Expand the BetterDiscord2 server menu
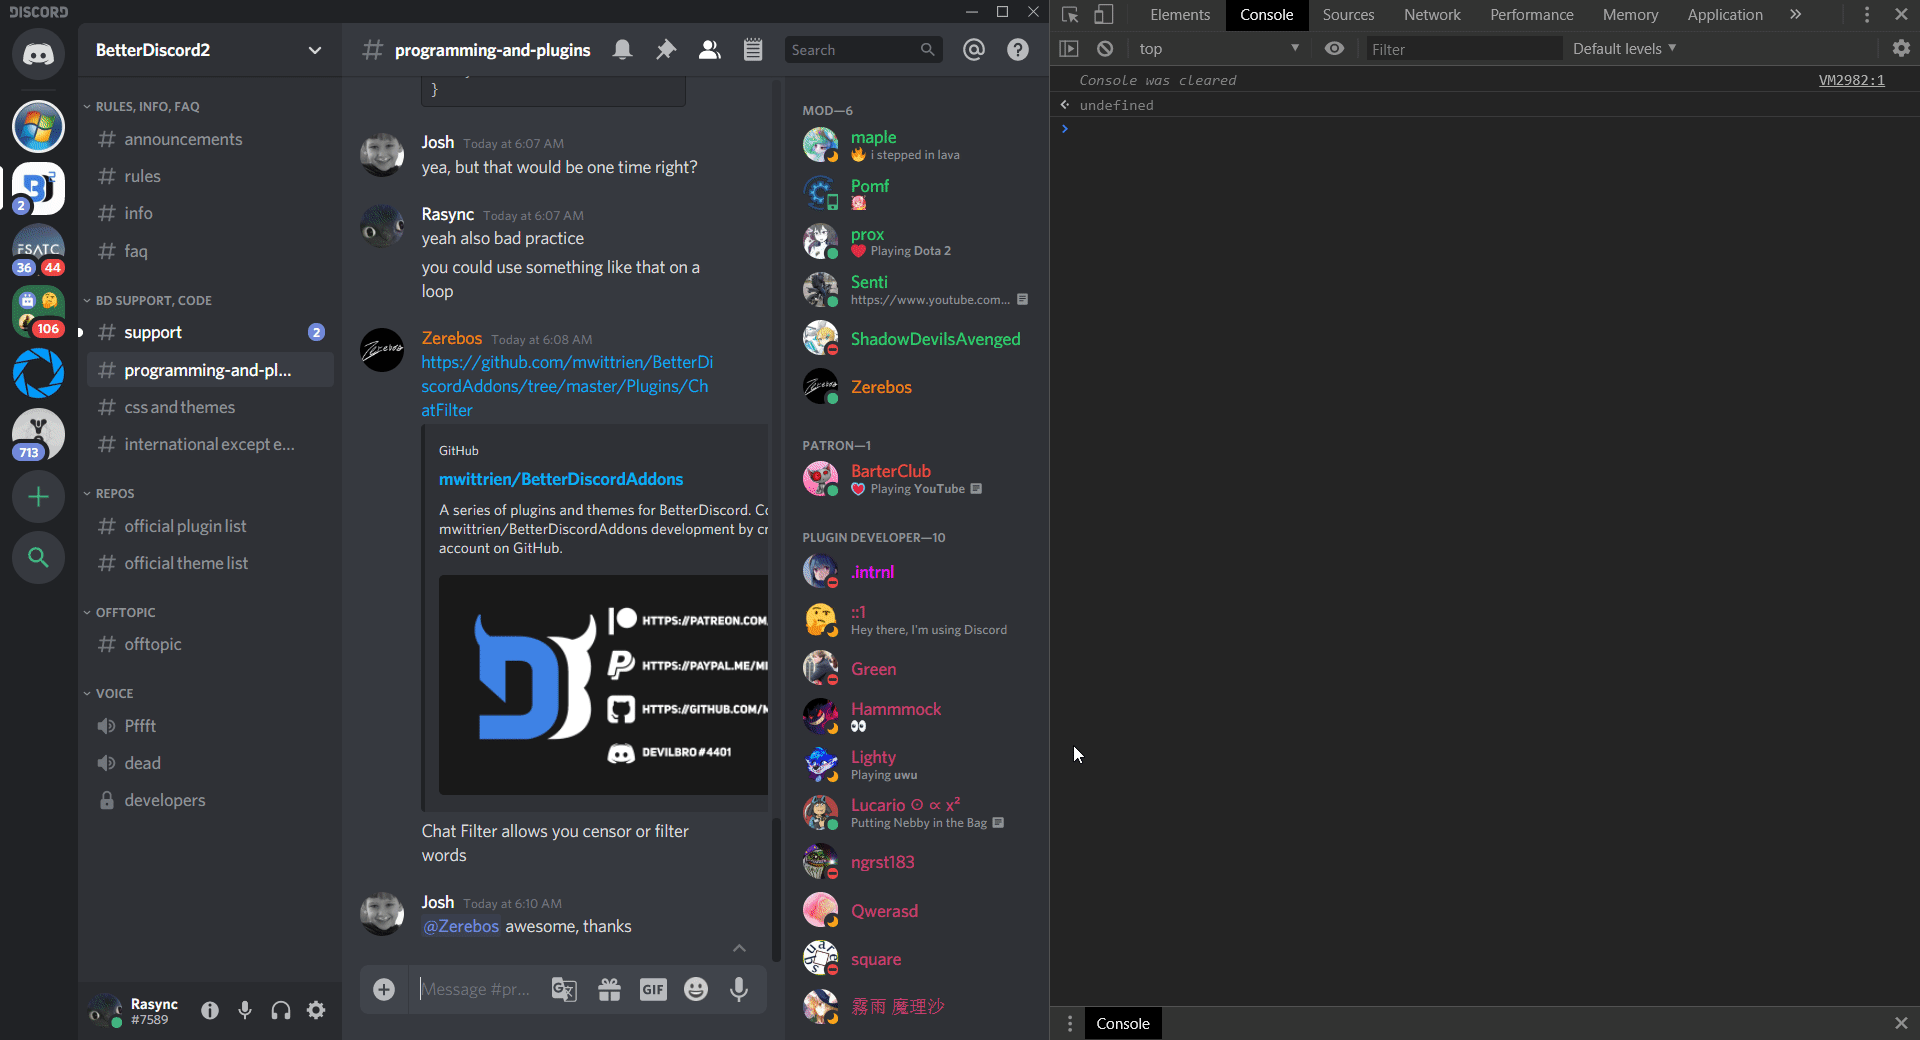 coord(314,50)
